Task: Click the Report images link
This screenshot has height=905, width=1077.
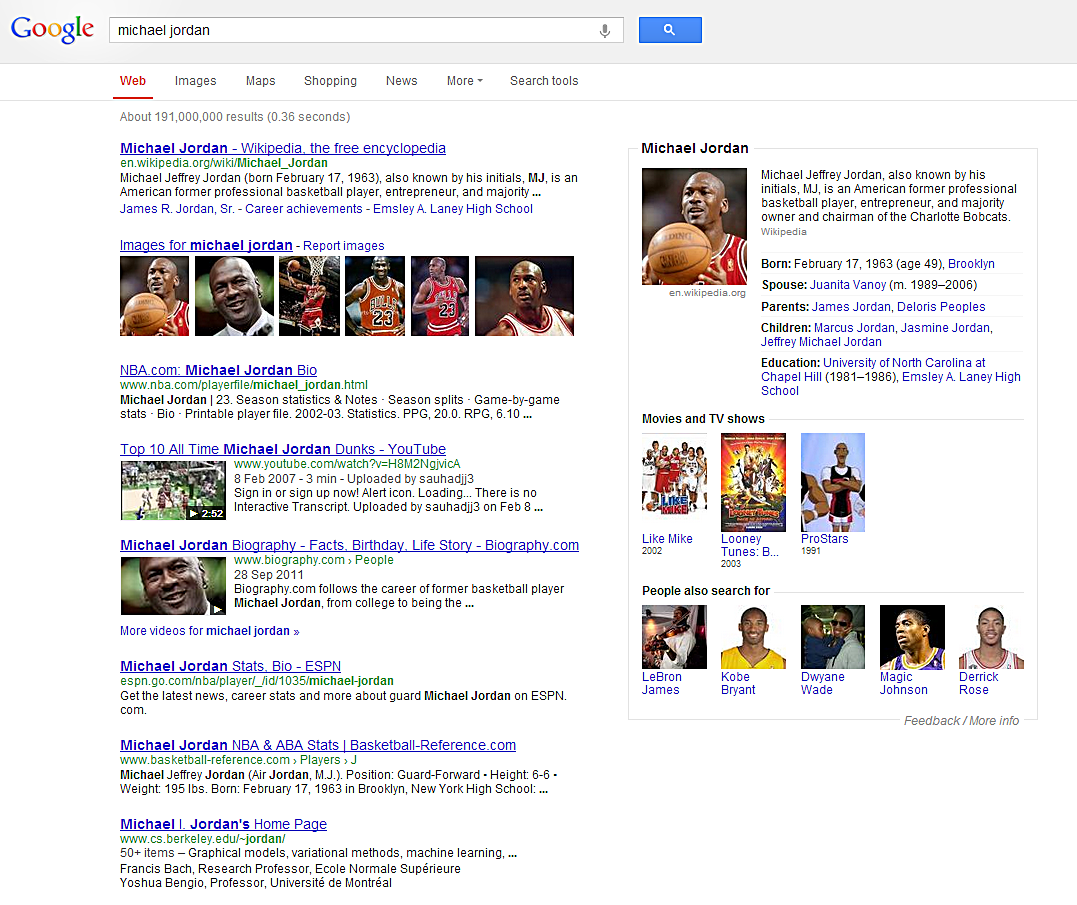Action: pyautogui.click(x=343, y=246)
